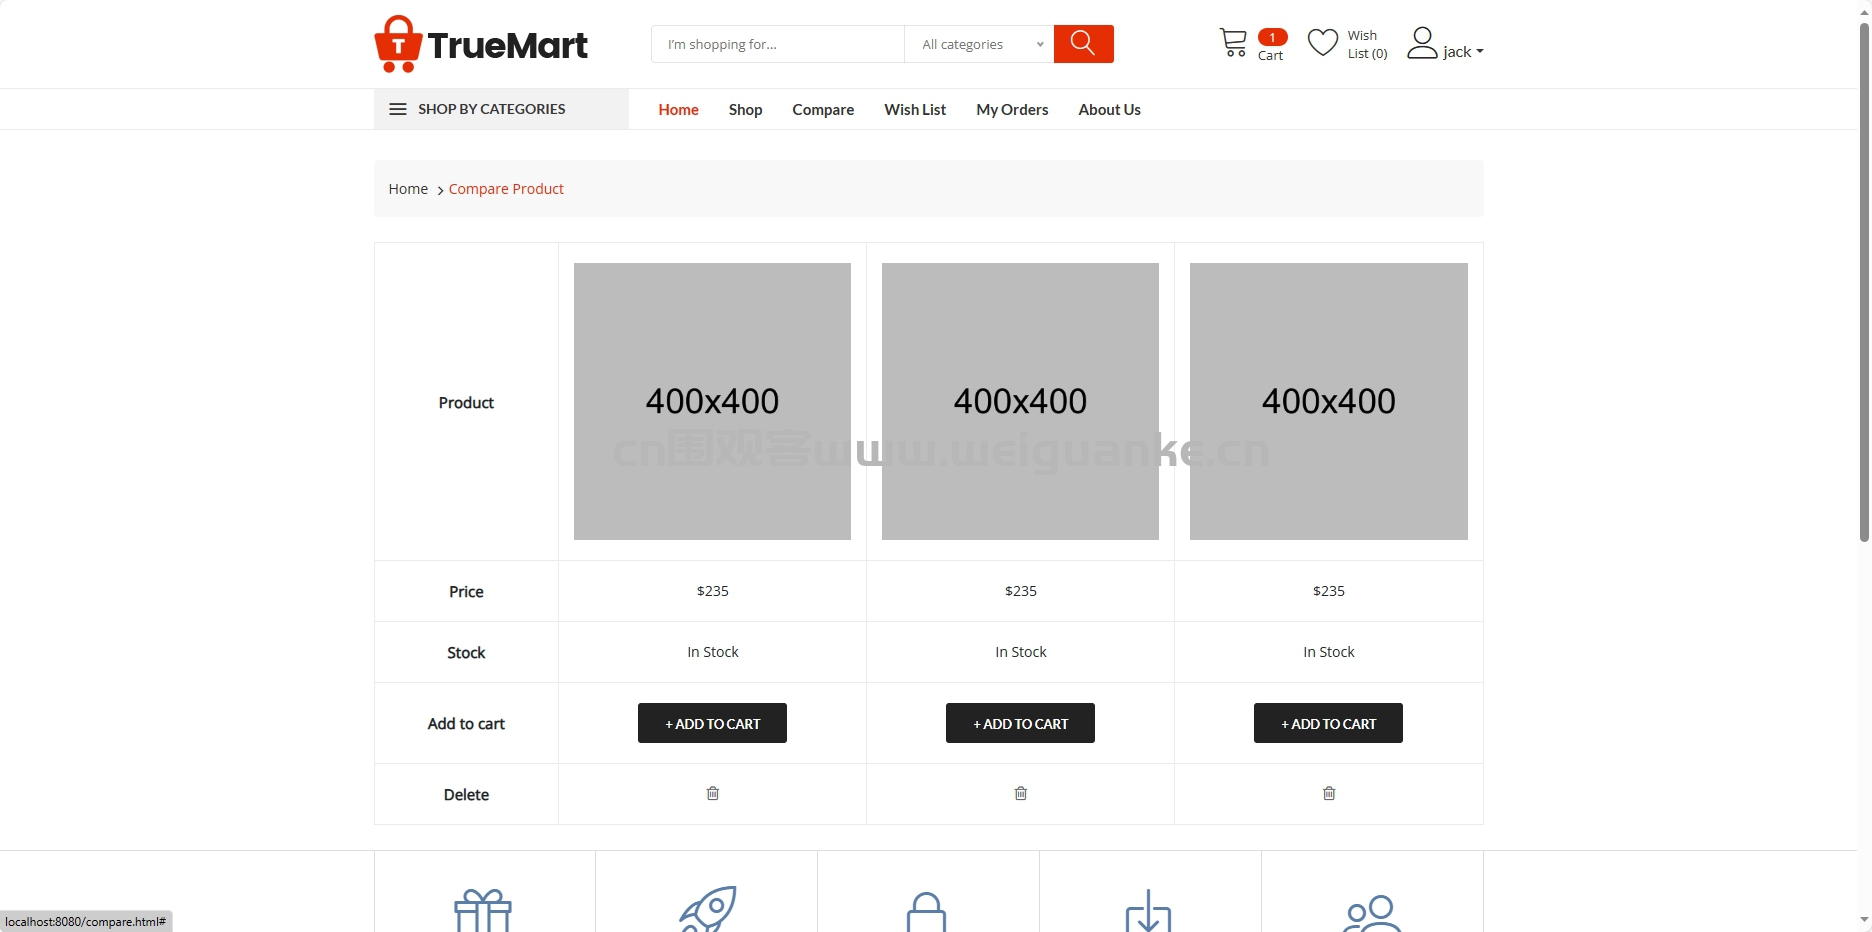
Task: Click the Compare Product breadcrumb
Action: [x=506, y=189]
